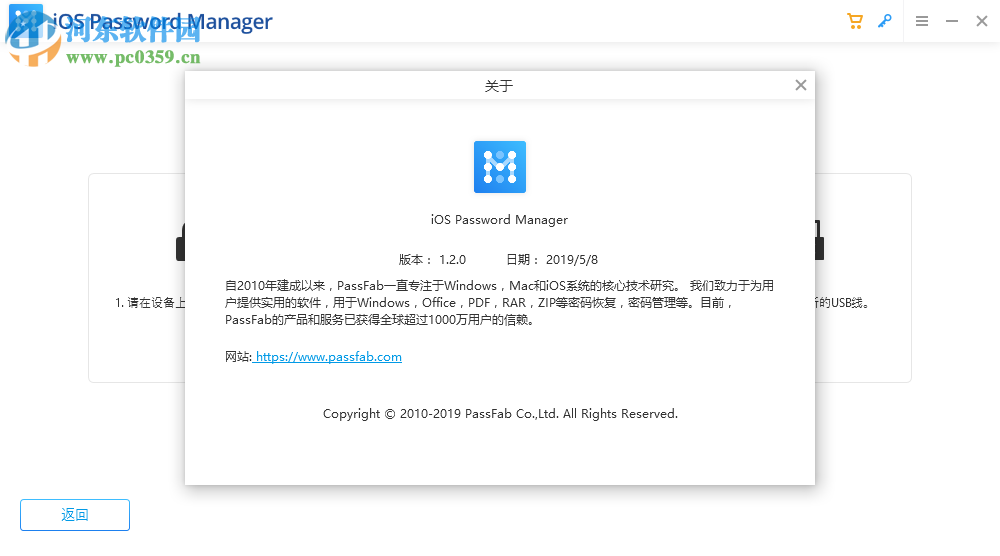Screen dimensions: 1000x556
Task: Close the main application window
Action: pos(982,21)
